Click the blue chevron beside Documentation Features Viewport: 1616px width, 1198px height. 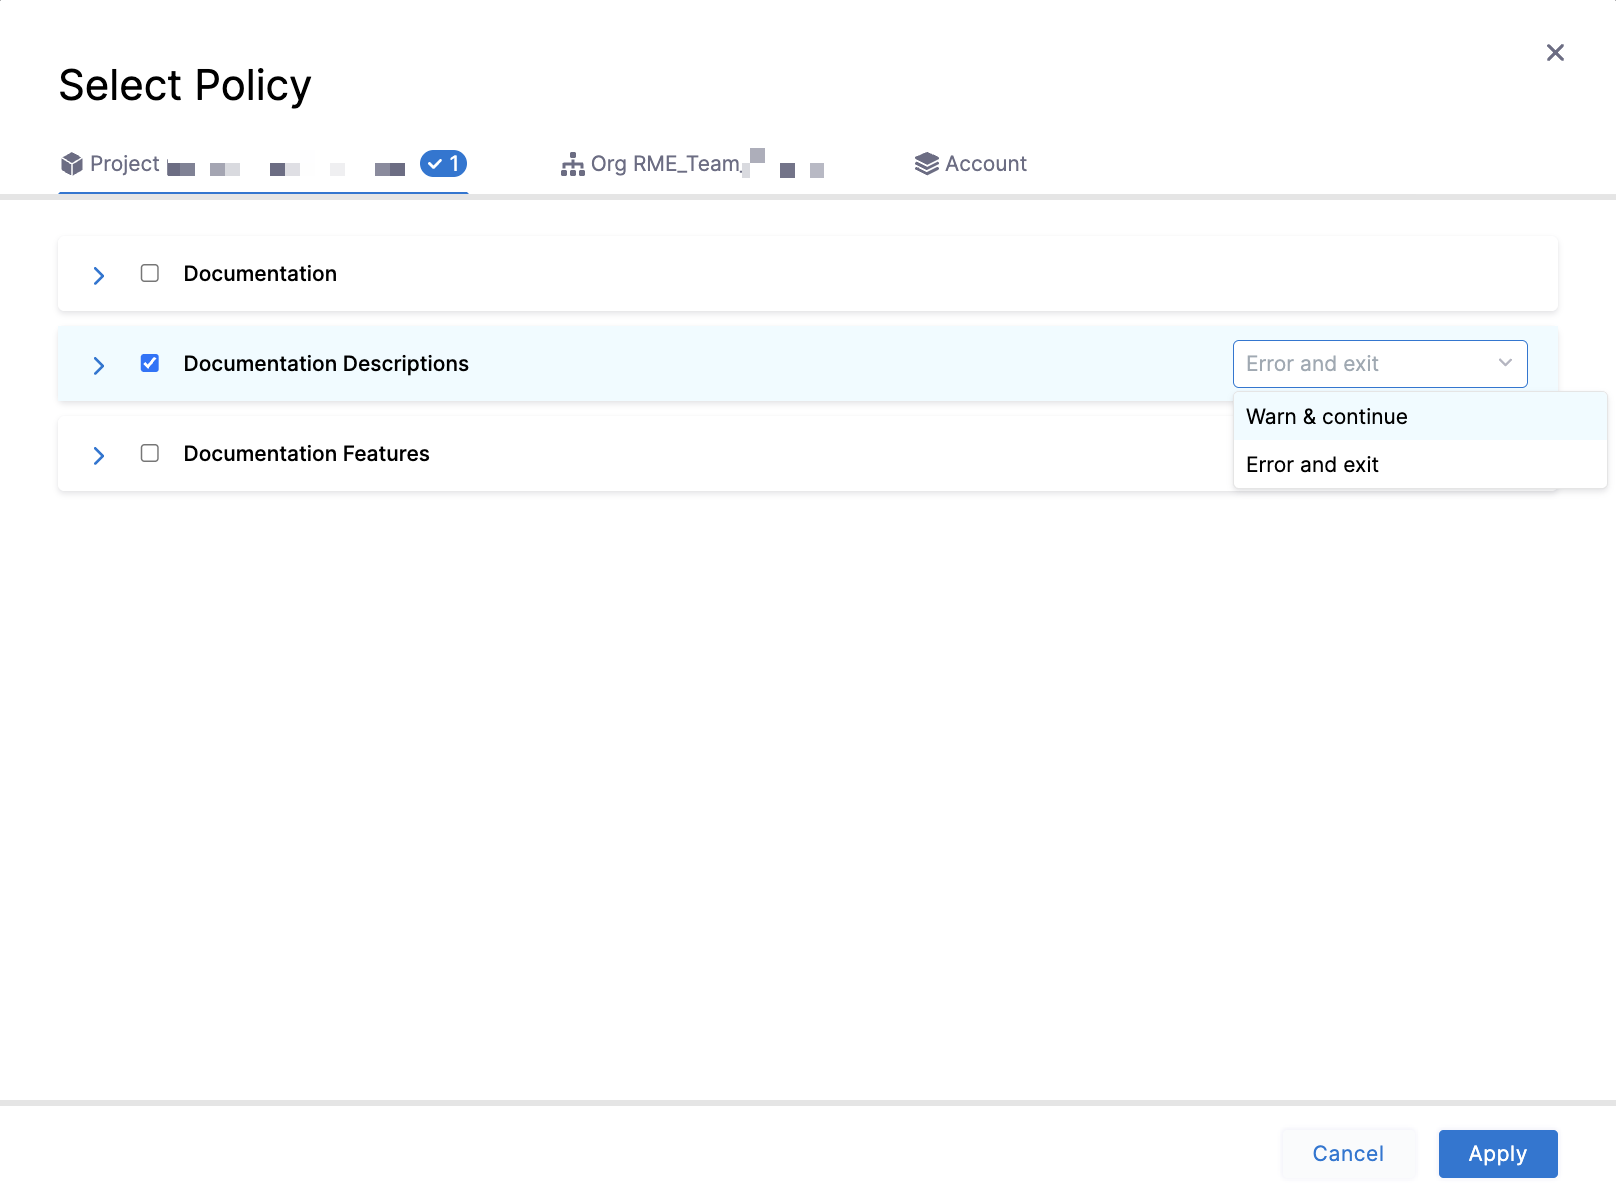point(98,454)
